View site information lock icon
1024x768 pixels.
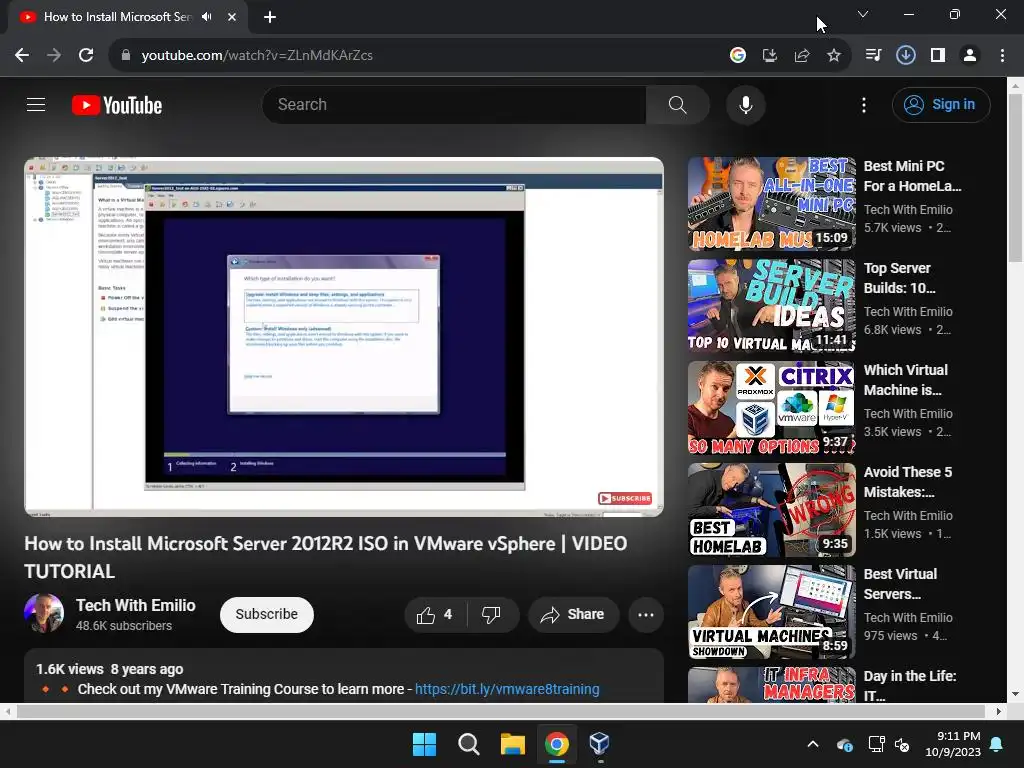click(126, 55)
